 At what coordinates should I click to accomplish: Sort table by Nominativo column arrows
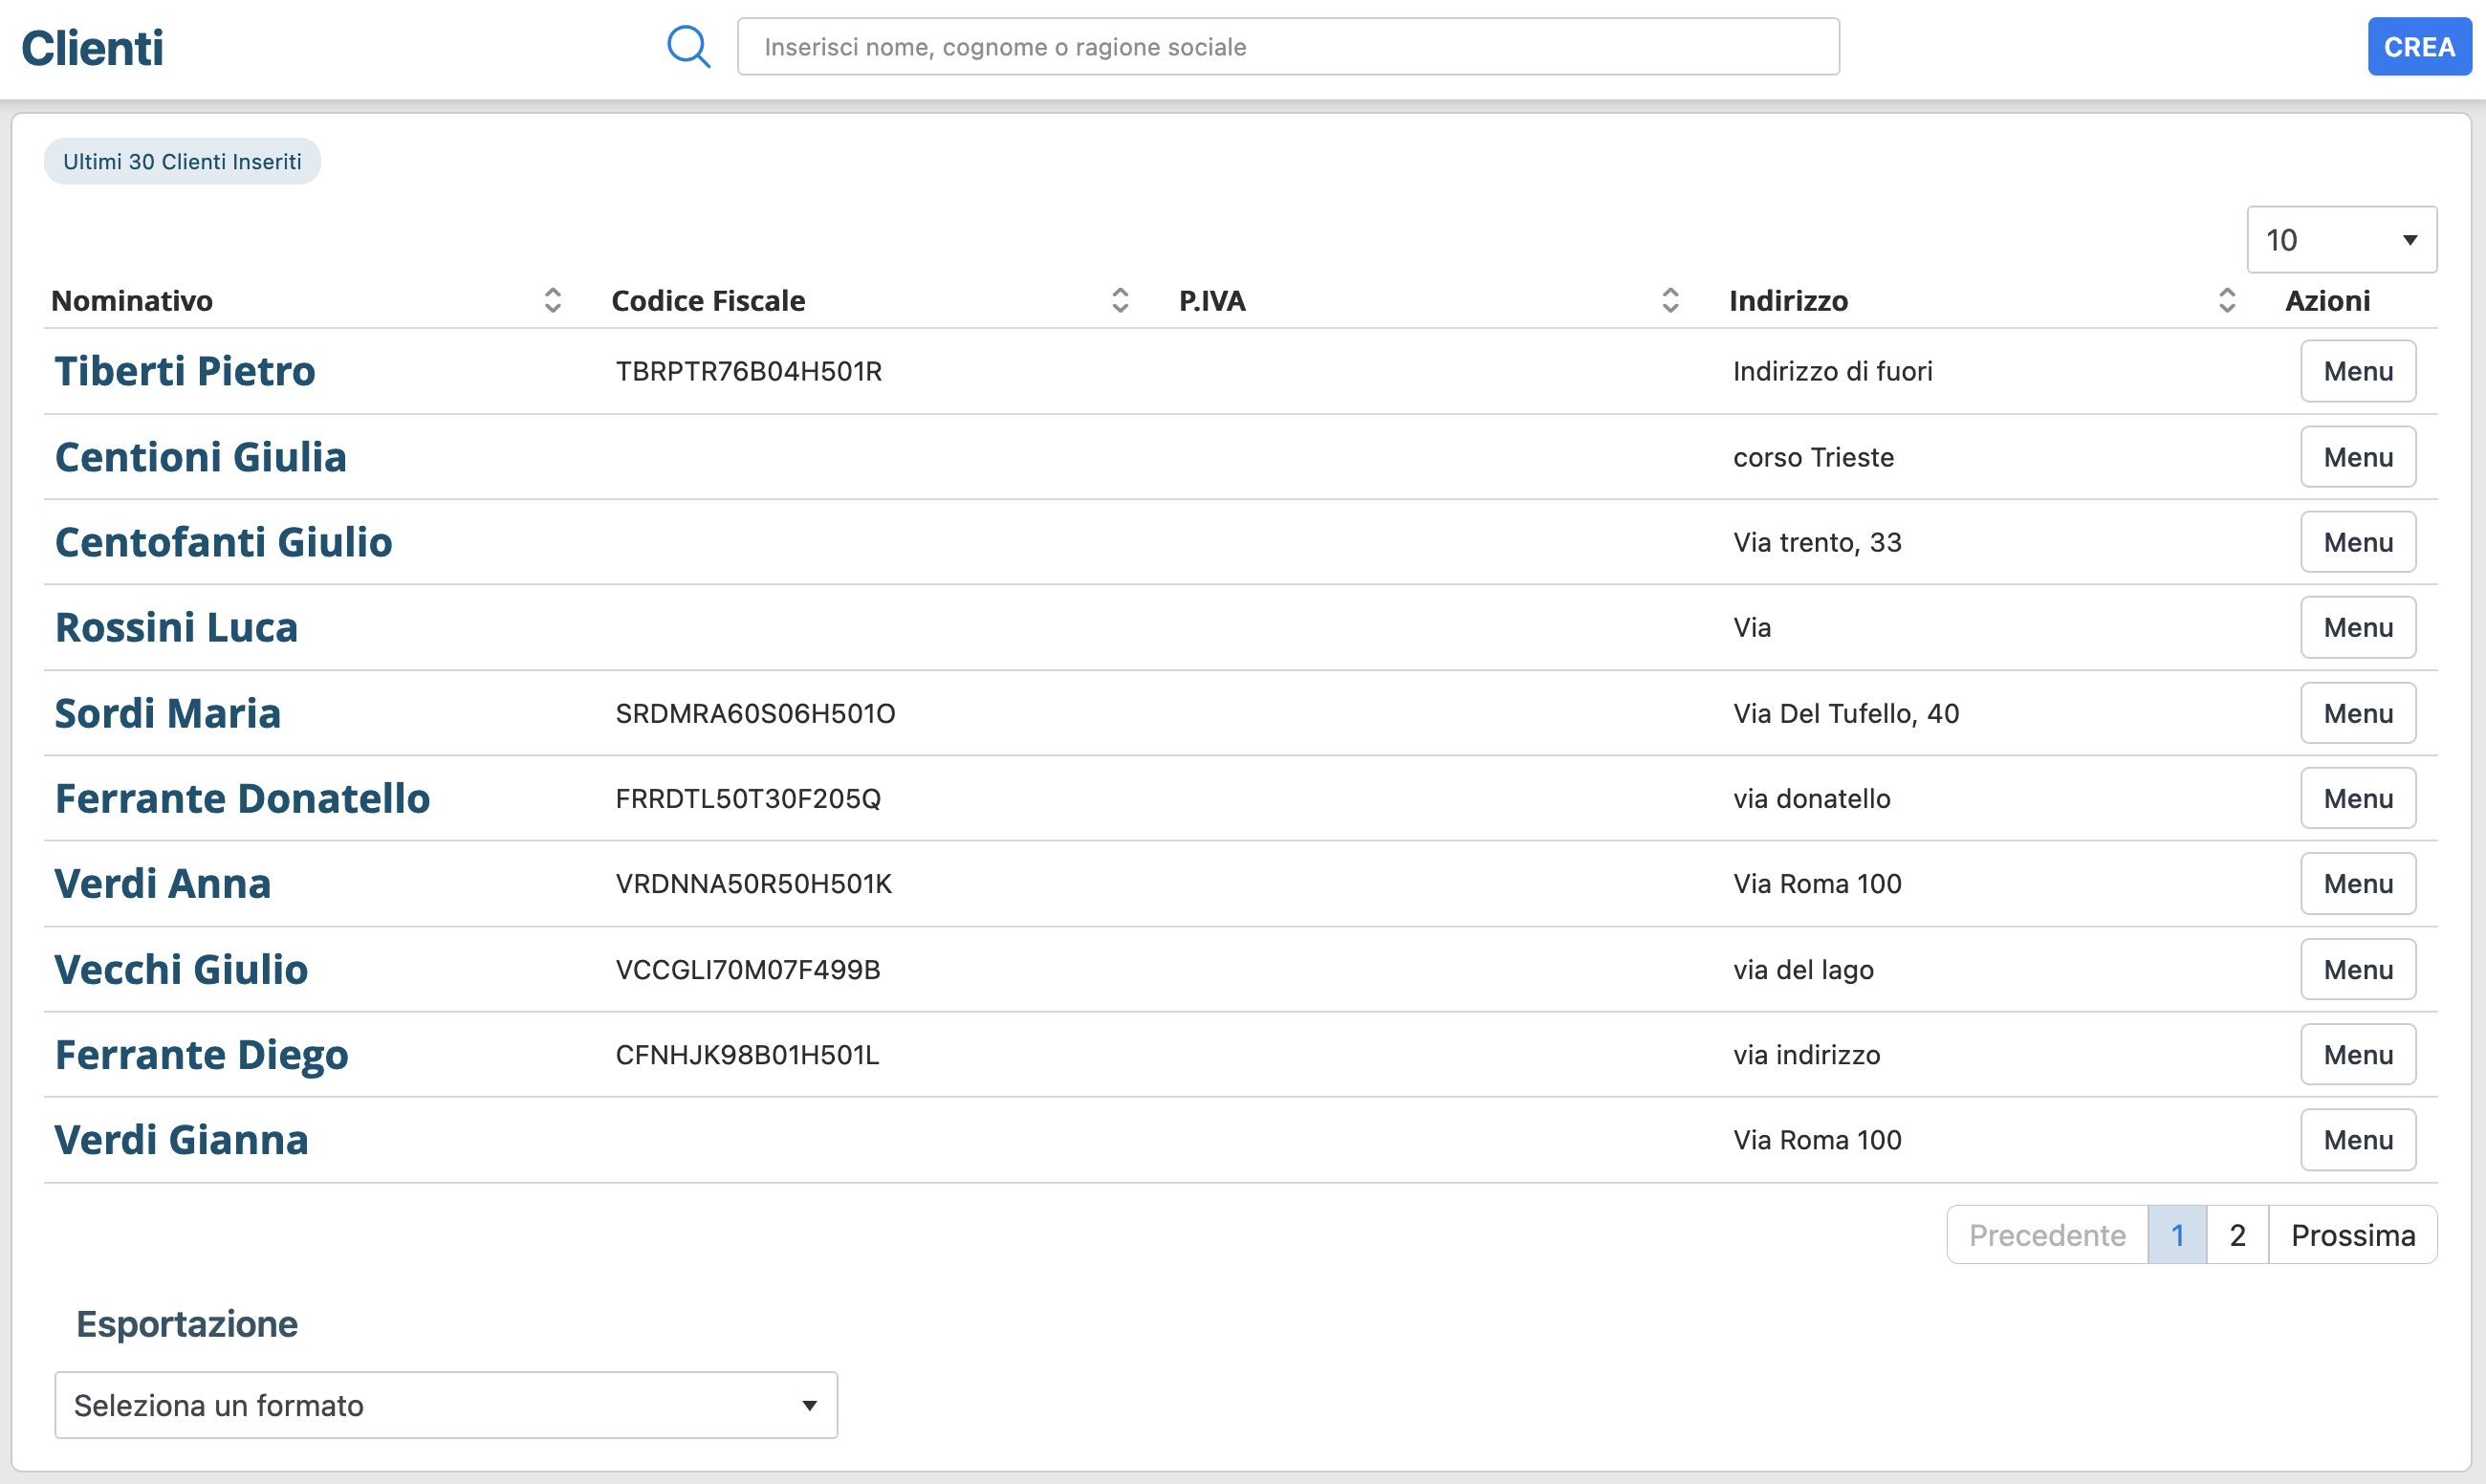pos(552,300)
